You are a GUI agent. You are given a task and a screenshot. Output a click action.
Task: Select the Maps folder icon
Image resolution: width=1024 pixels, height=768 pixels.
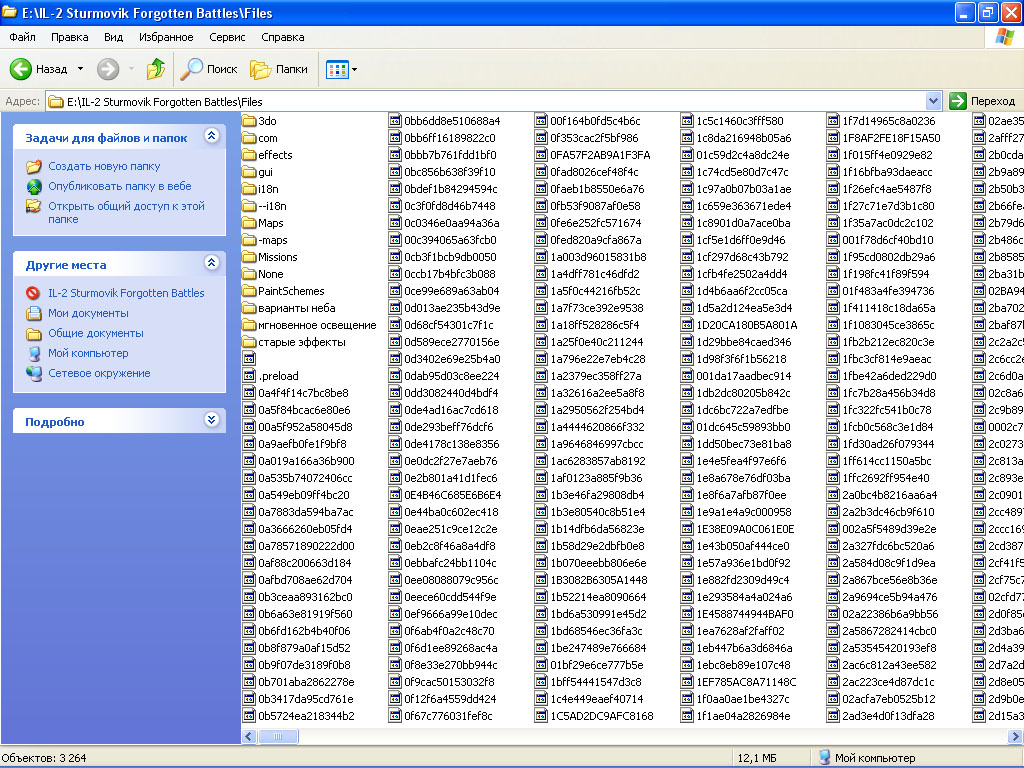tap(249, 223)
